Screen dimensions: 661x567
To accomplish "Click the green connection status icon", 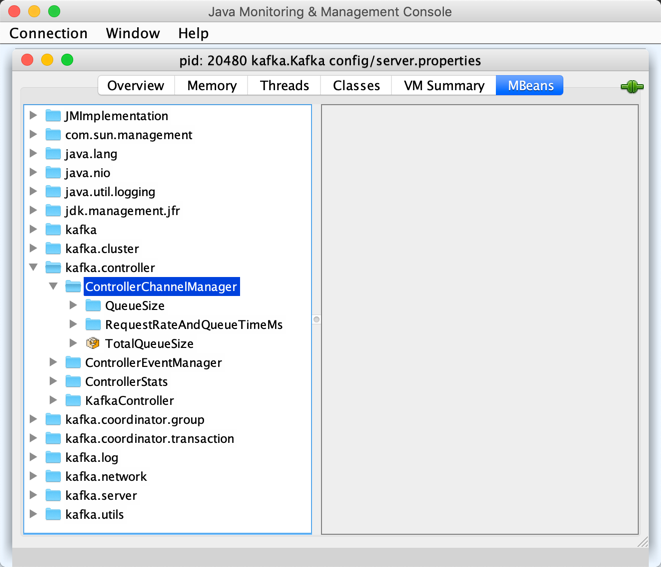I will click(632, 87).
